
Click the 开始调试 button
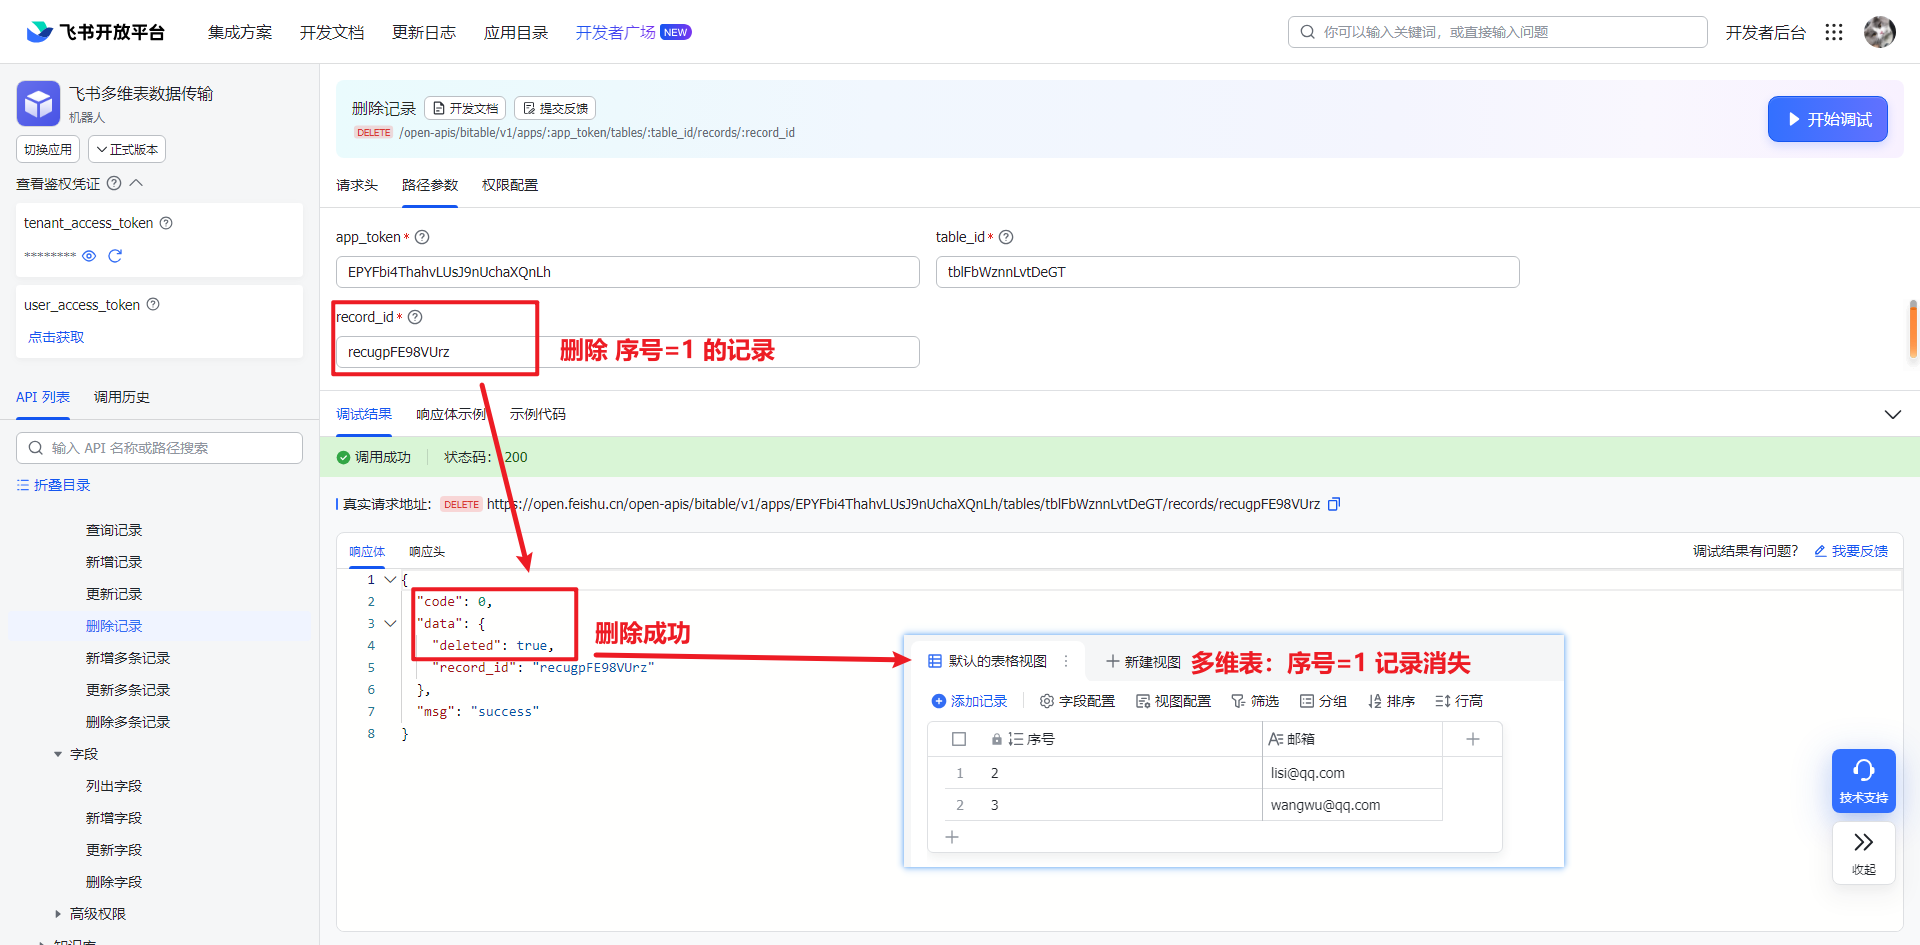[x=1827, y=119]
